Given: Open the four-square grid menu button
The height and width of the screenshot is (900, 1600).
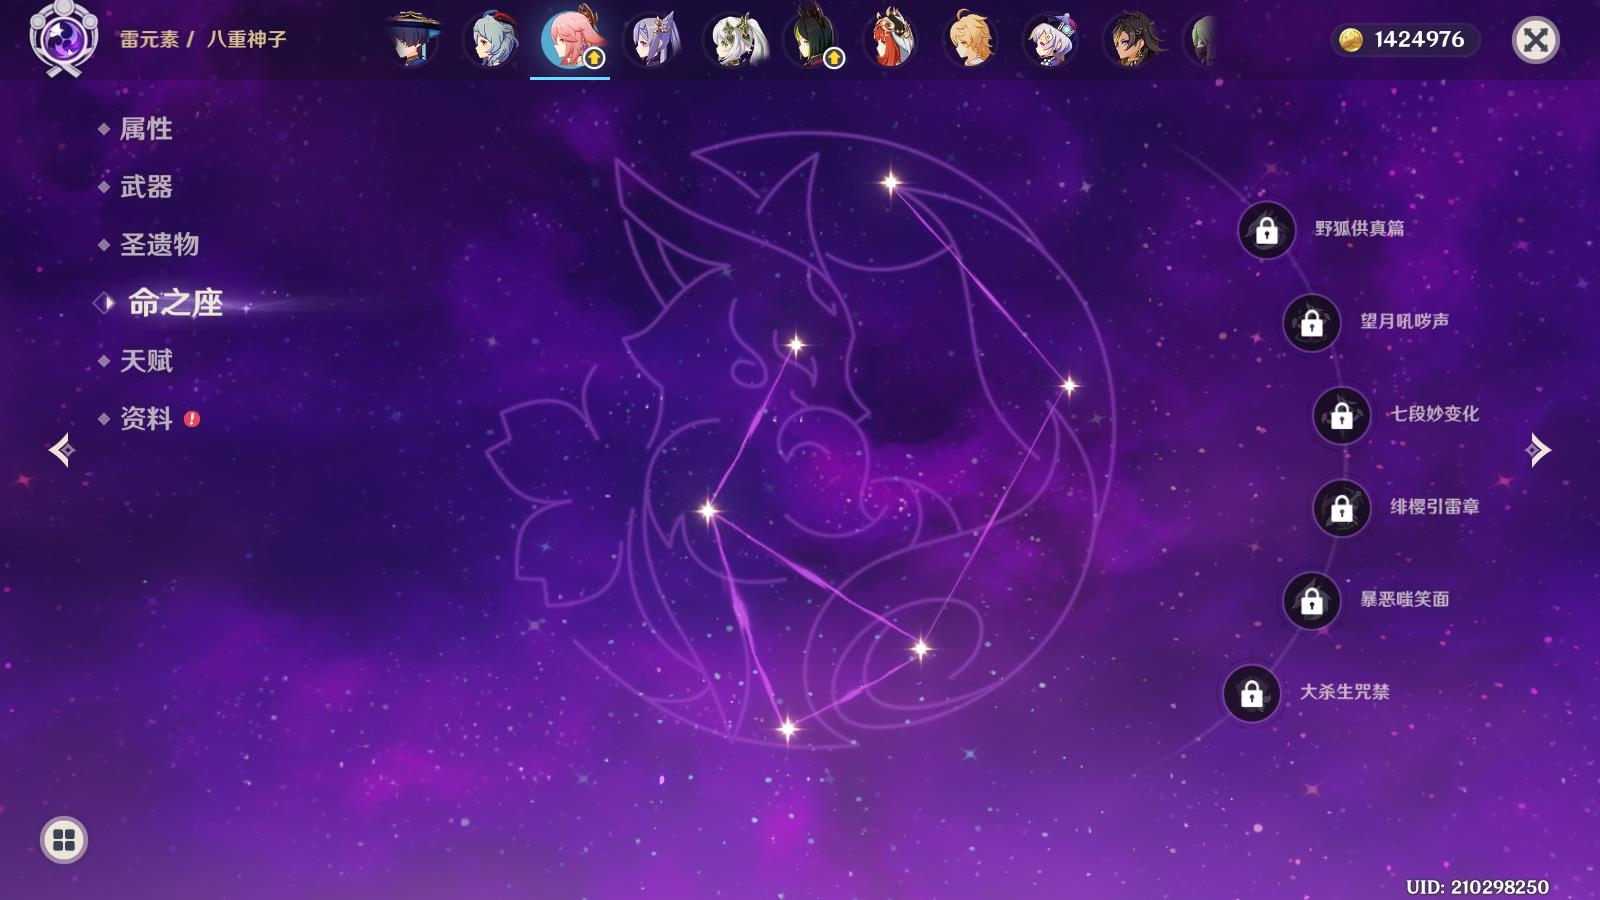Looking at the screenshot, I should pyautogui.click(x=64, y=840).
